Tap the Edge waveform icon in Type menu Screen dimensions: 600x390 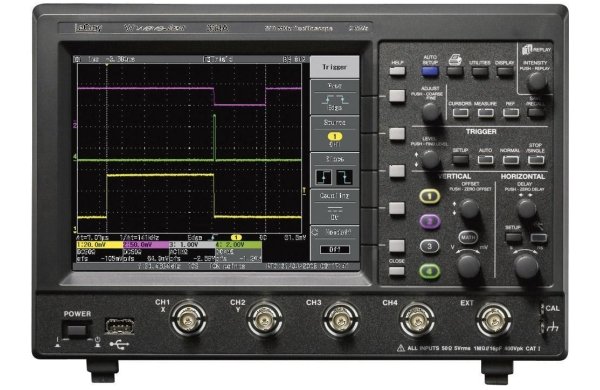click(x=335, y=101)
